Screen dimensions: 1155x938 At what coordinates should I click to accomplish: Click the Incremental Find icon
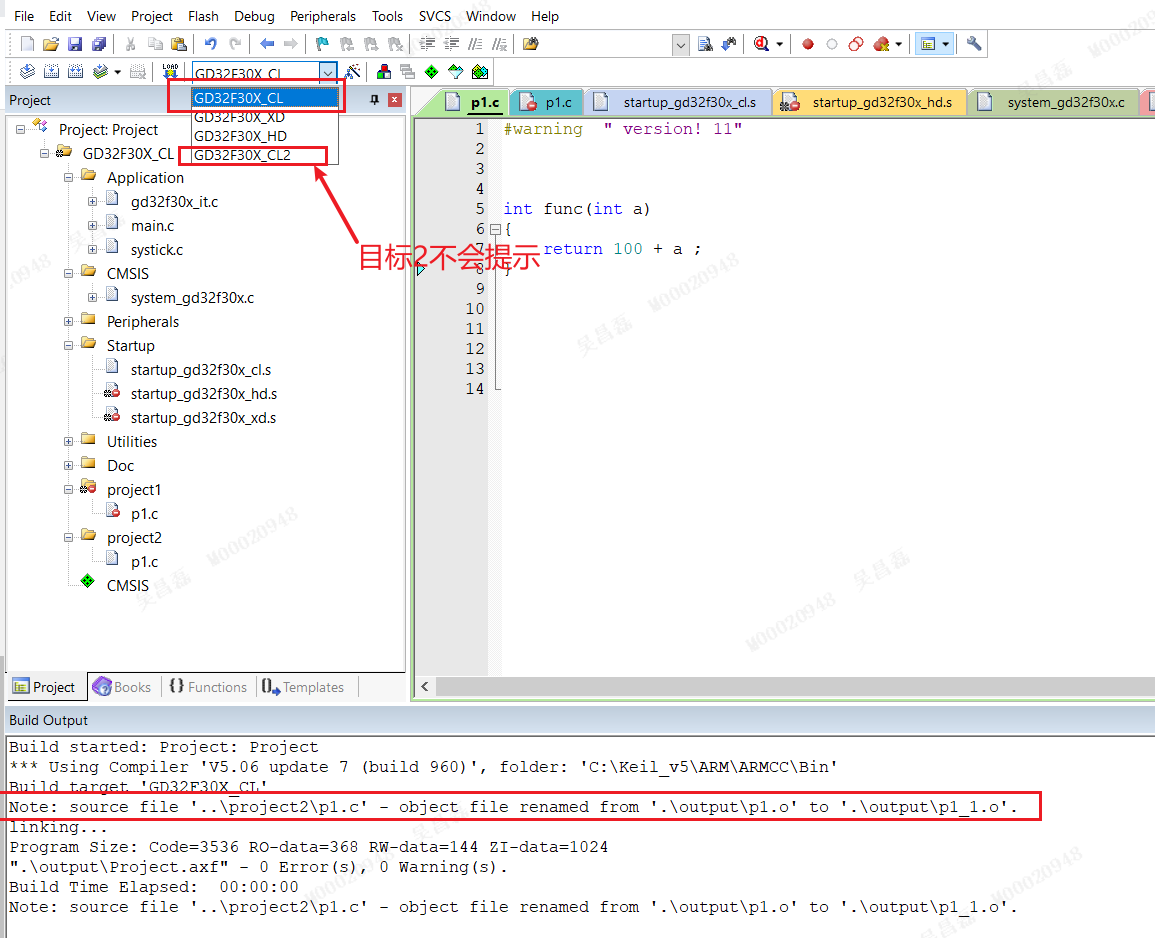(x=729, y=44)
